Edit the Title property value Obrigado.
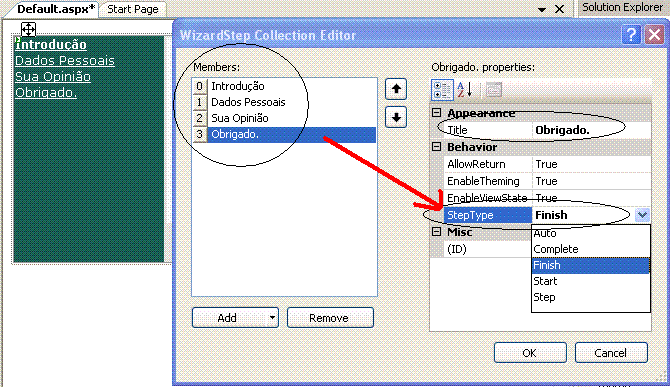Screen dimensions: 670x387 point(592,130)
